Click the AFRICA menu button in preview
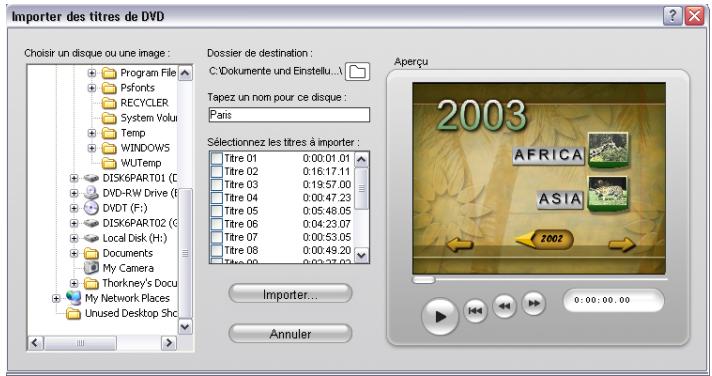 pyautogui.click(x=548, y=155)
